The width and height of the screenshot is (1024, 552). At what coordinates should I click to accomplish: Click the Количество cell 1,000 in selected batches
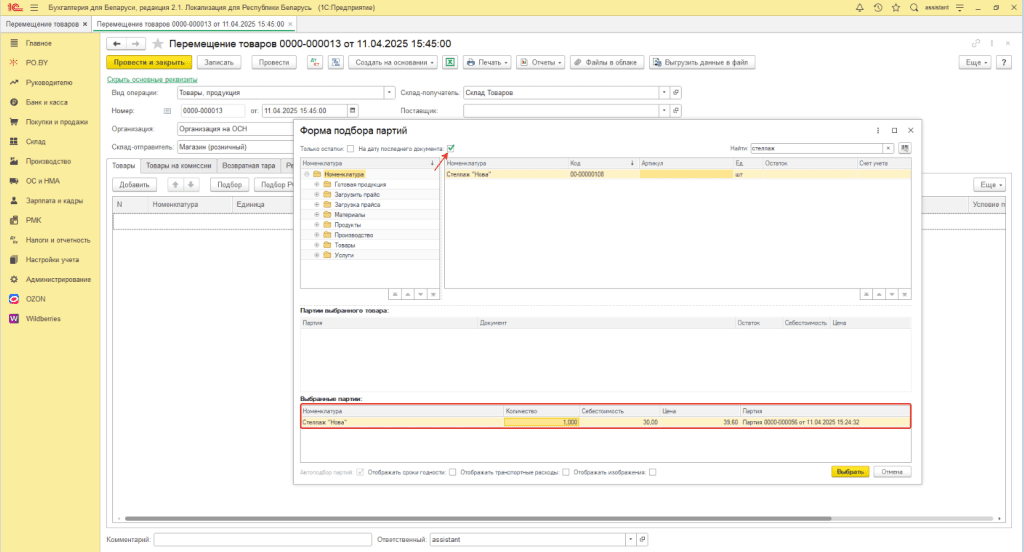click(541, 422)
